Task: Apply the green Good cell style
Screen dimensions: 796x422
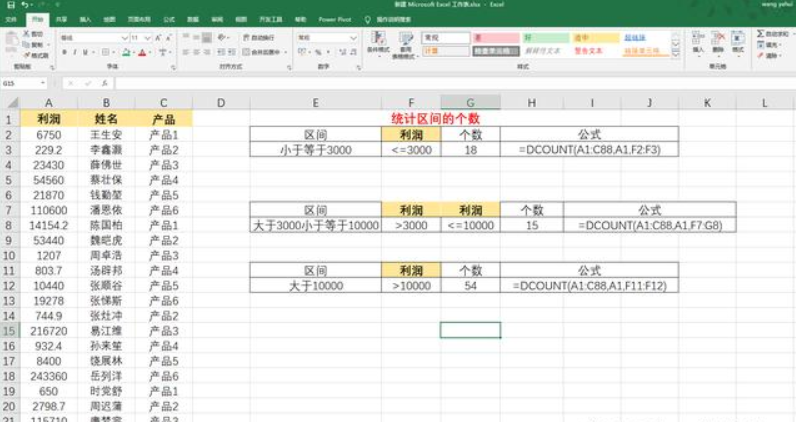Action: coord(546,38)
